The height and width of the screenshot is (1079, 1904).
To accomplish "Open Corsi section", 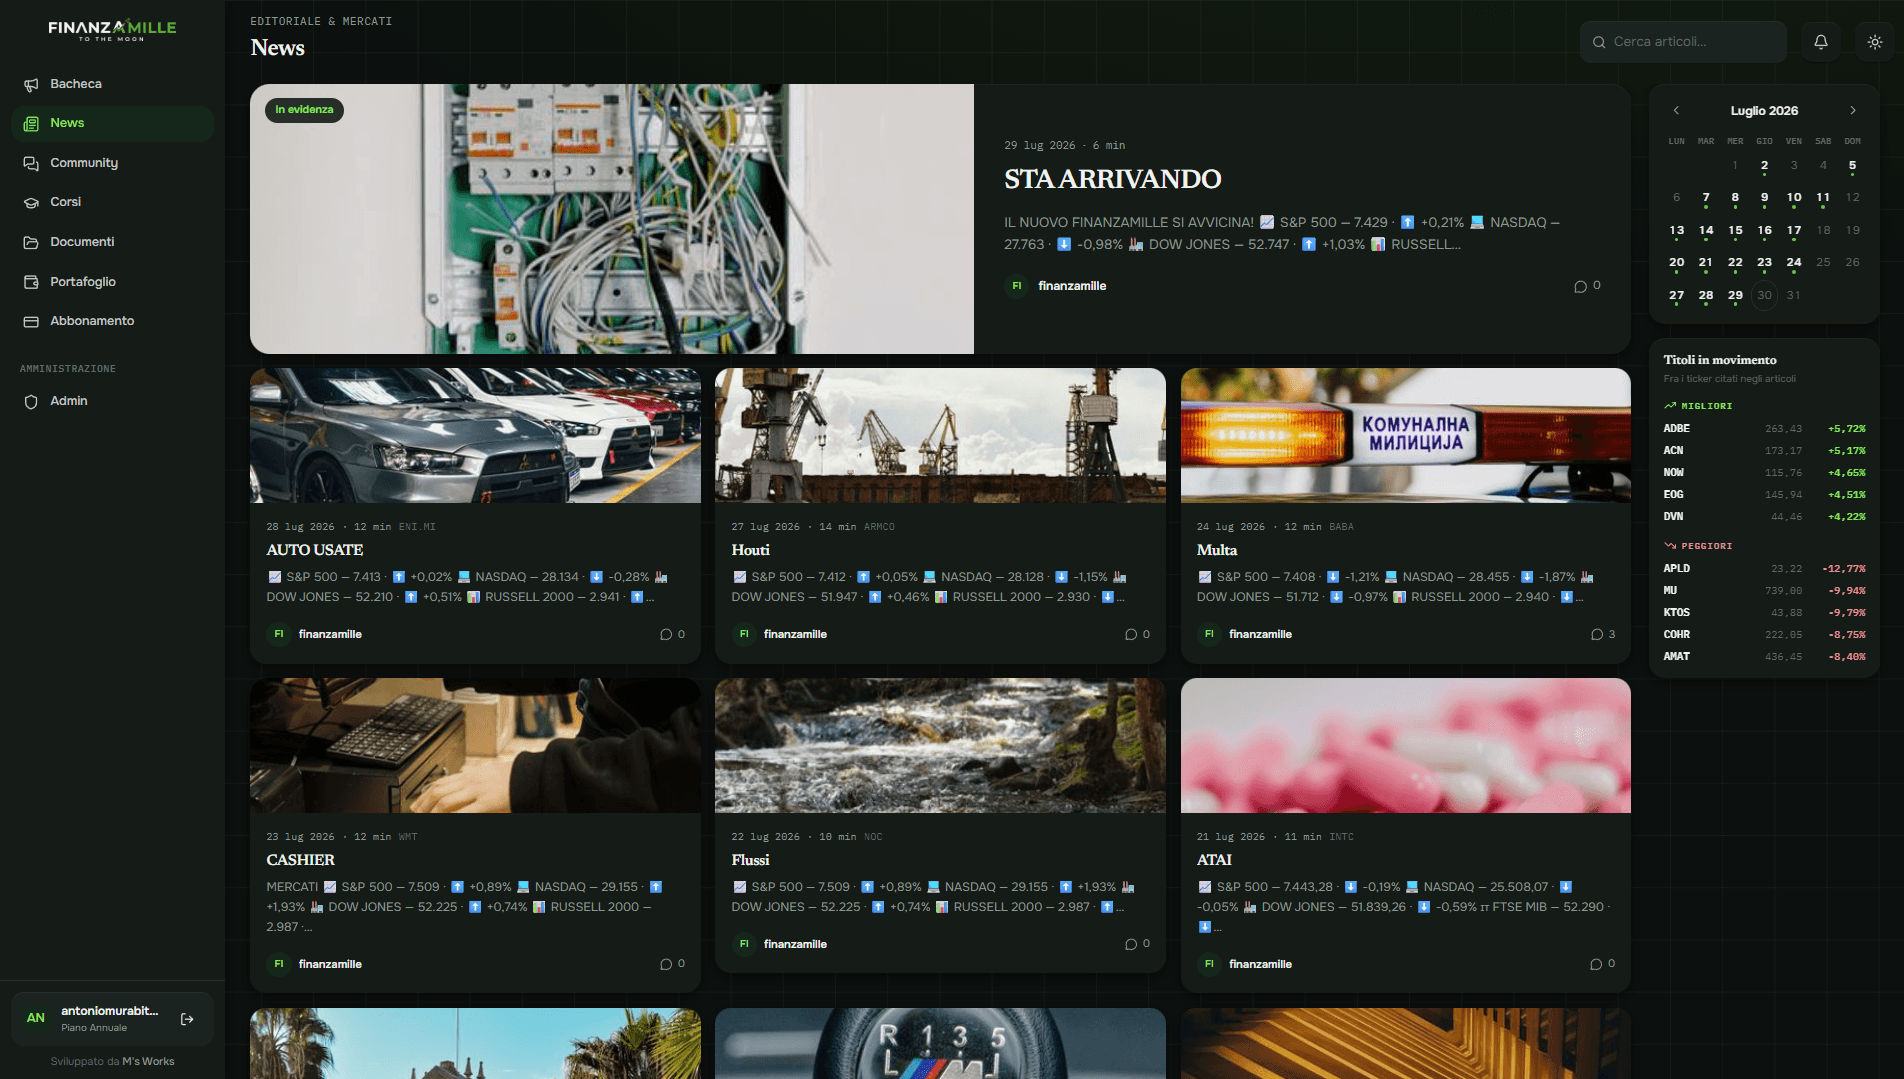I will [x=112, y=202].
